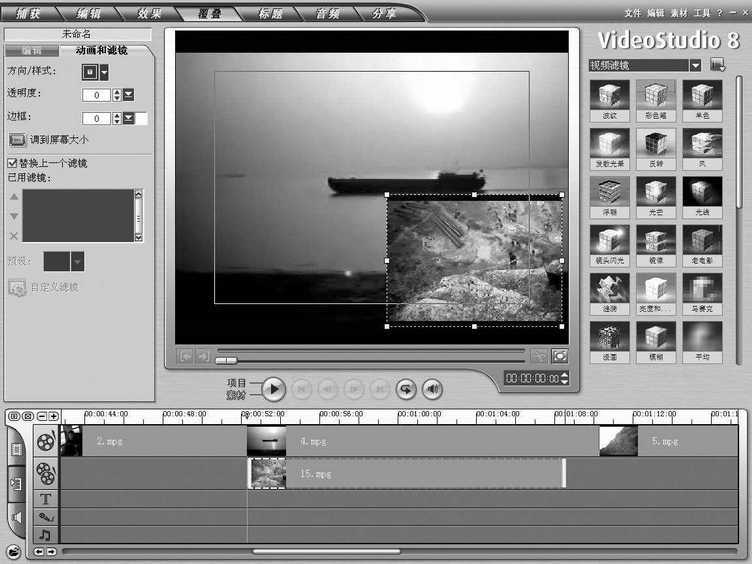Switch to the 标题 step tab
Viewport: 752px width, 564px height.
click(270, 14)
